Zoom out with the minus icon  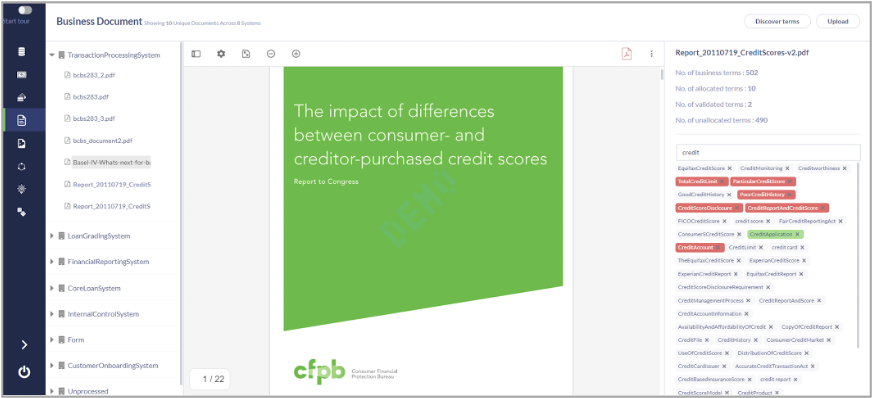click(x=271, y=54)
